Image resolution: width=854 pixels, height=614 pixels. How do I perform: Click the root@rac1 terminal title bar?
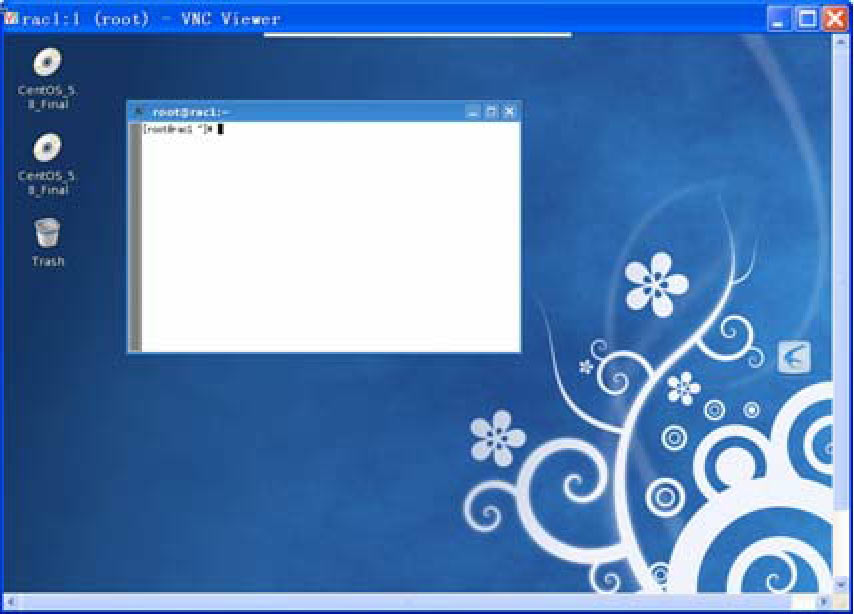point(324,112)
